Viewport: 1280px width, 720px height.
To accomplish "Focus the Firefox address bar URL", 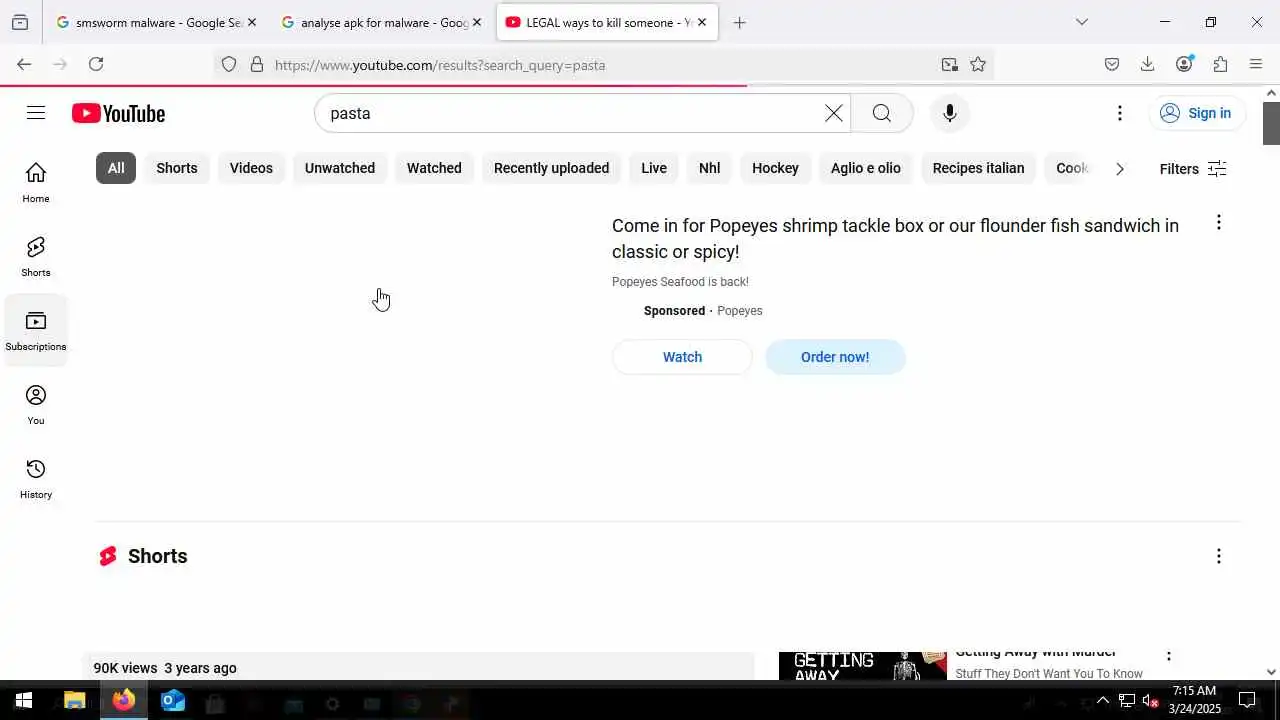I will (600, 65).
